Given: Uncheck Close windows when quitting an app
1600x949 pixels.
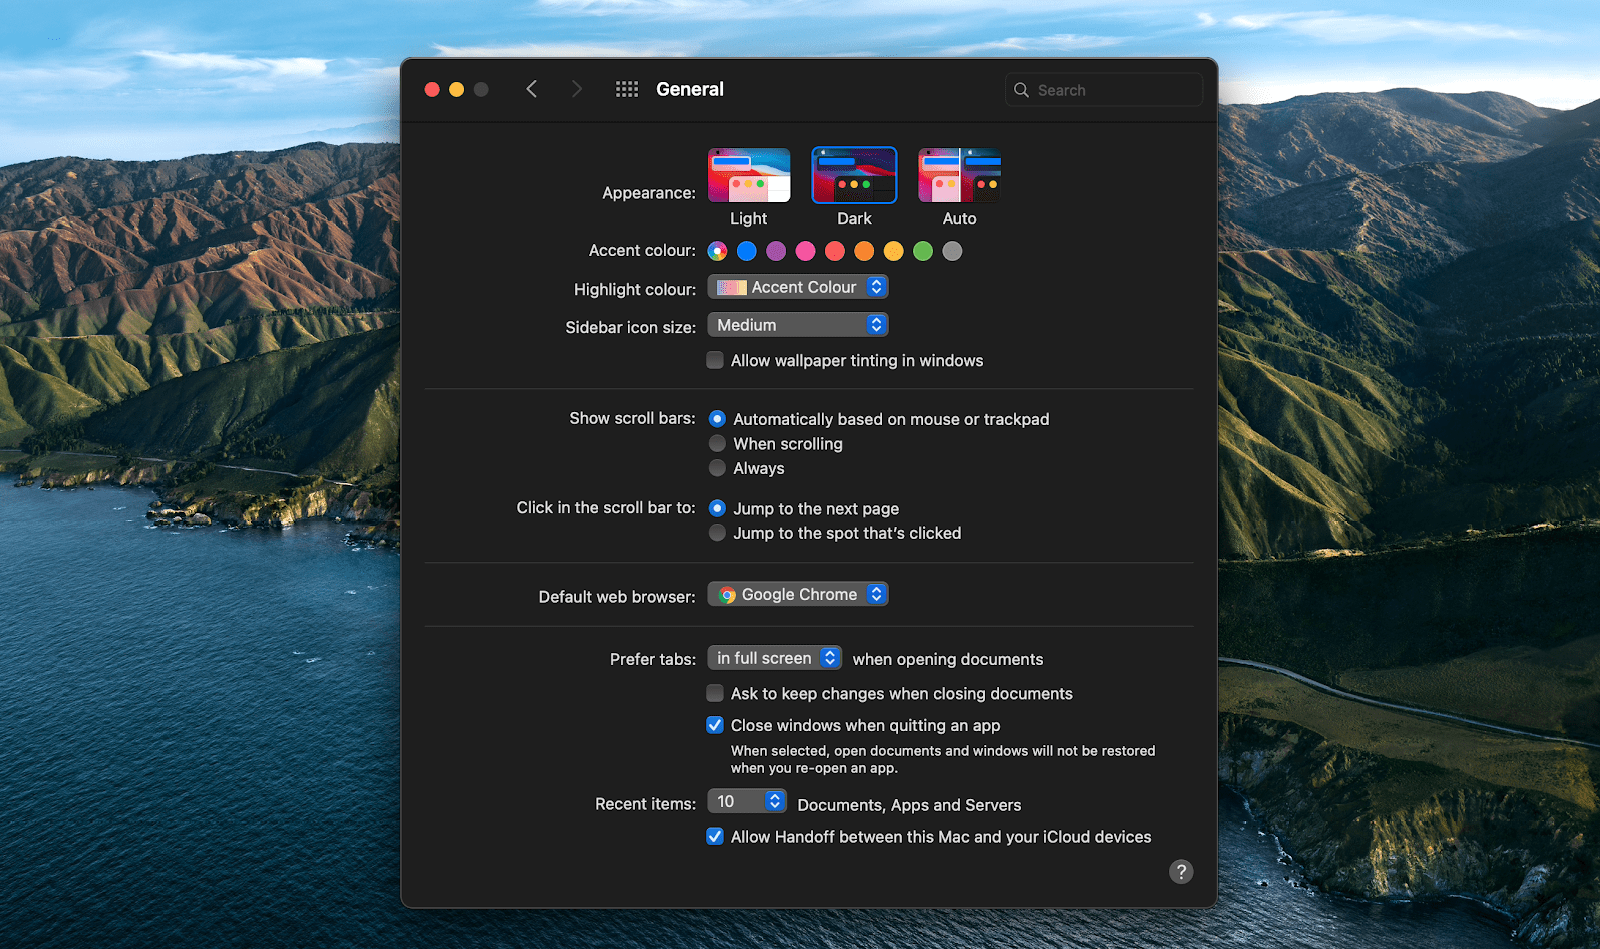Looking at the screenshot, I should (715, 724).
